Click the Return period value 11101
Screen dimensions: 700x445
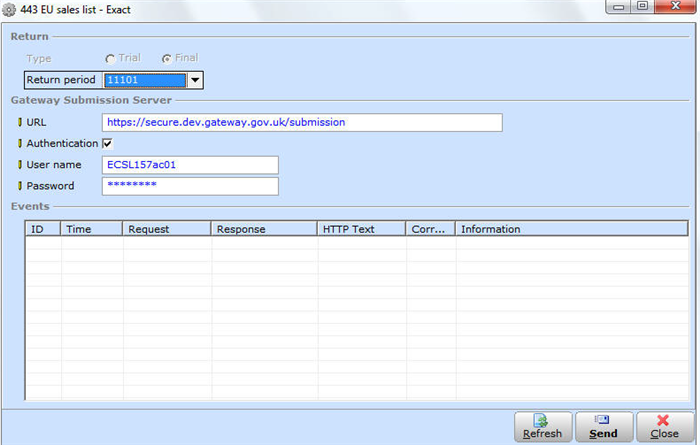(145, 80)
